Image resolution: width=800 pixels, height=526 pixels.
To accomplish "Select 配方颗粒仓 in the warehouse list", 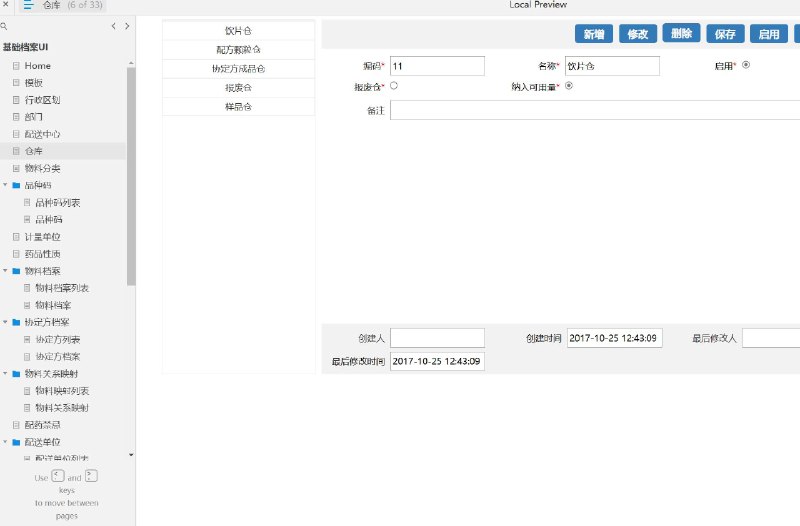I will 238,49.
